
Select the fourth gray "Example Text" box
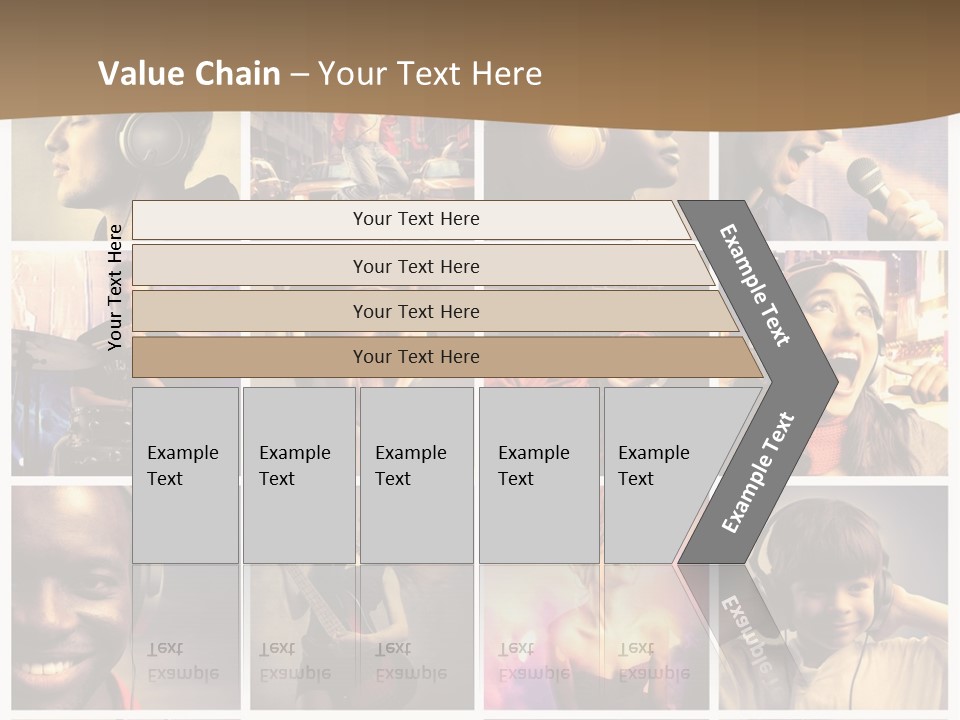pos(538,475)
